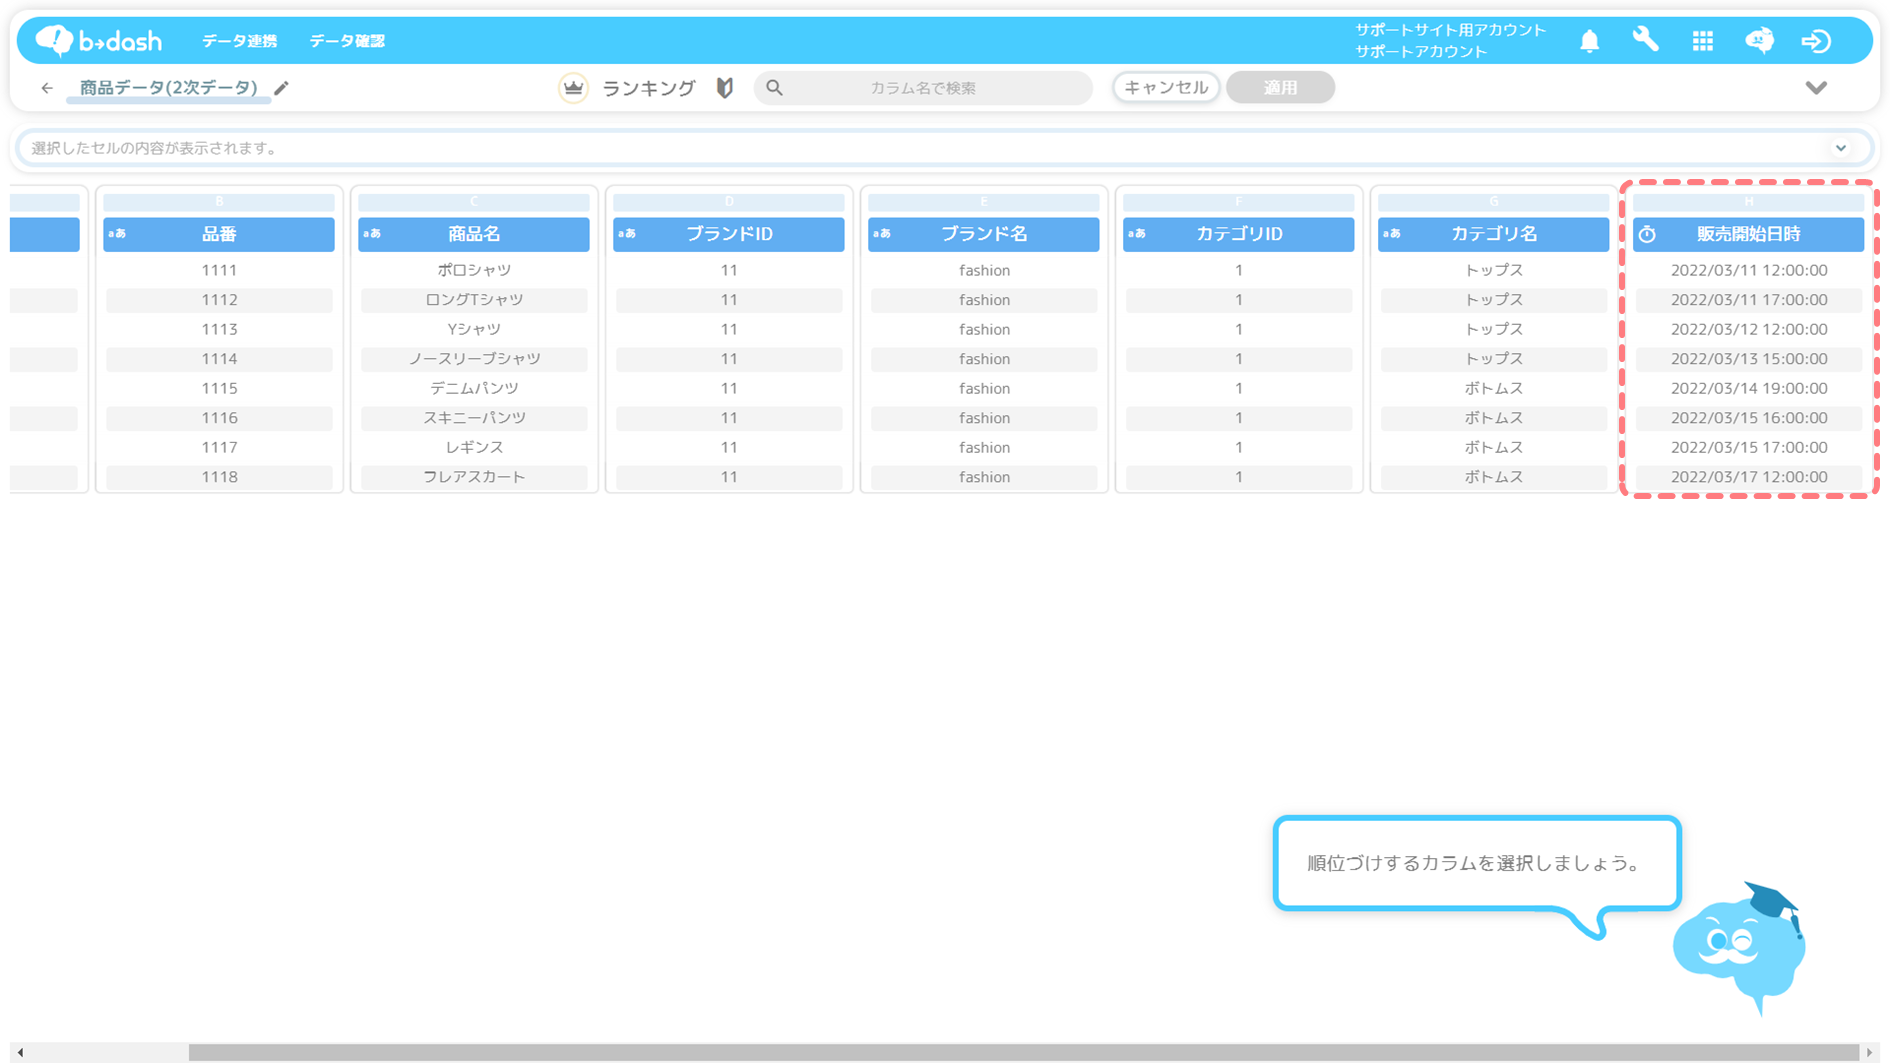Click the cell ノースリーブシャツ
Viewport: 1890px width, 1063px height.
click(474, 359)
